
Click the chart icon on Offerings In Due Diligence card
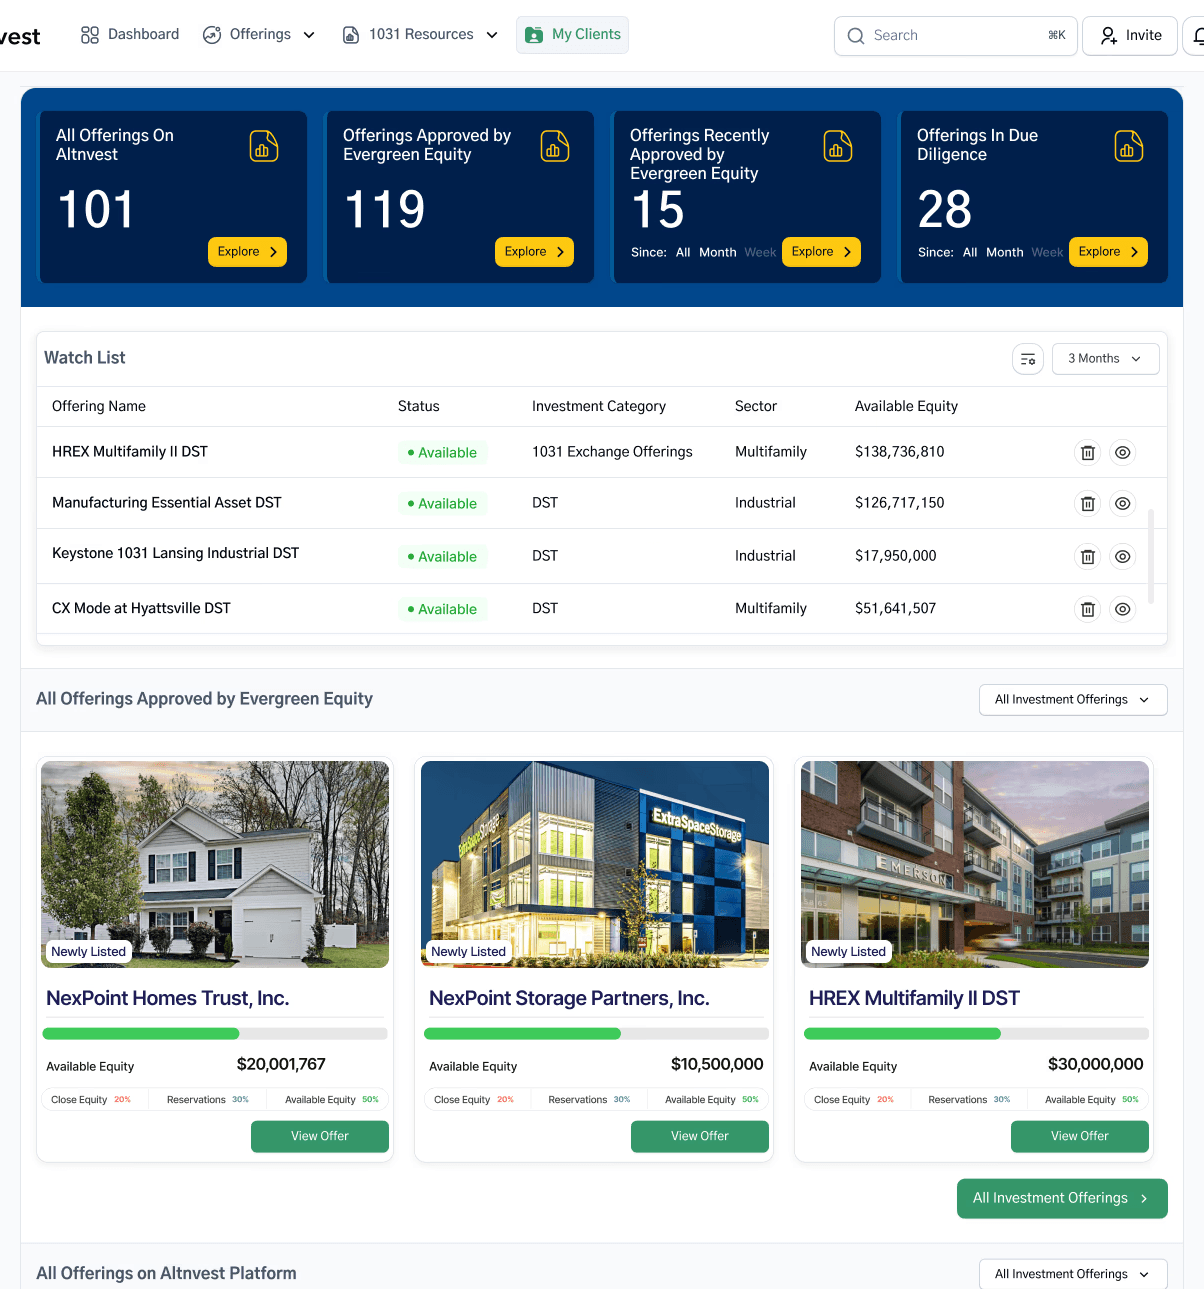tap(1129, 146)
